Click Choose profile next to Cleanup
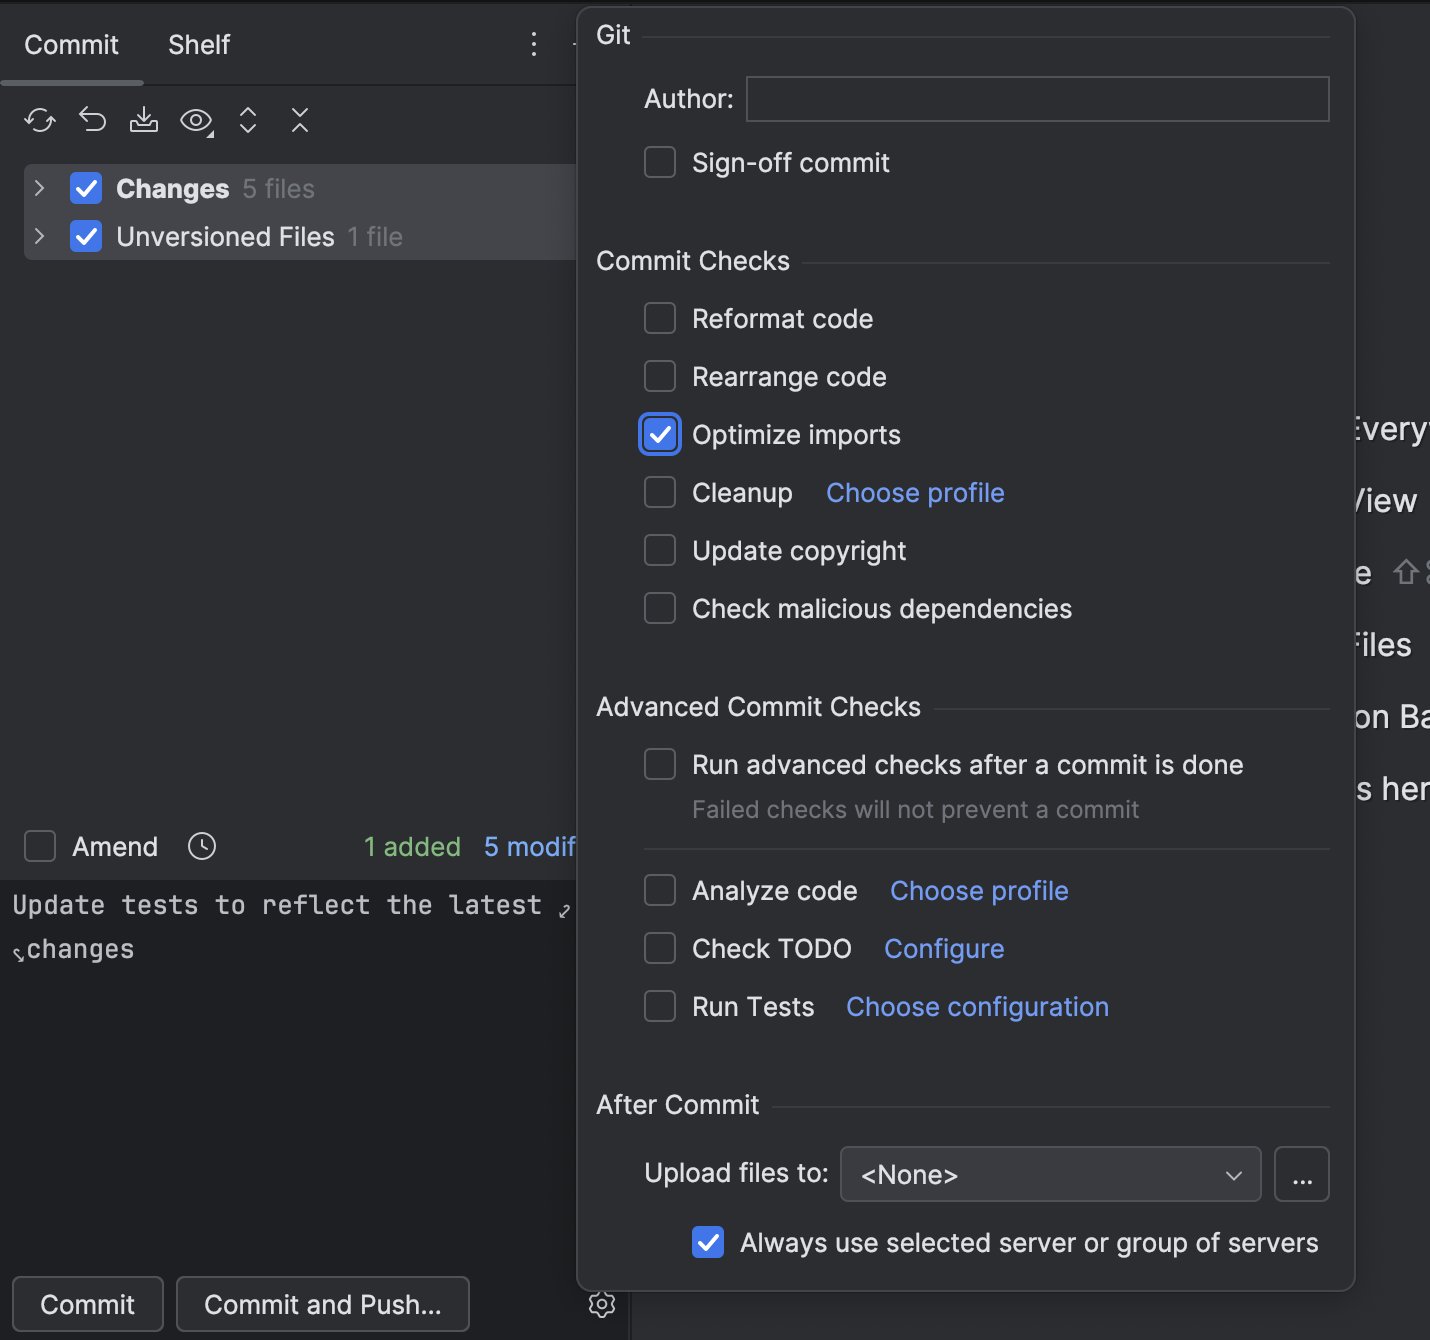 pyautogui.click(x=914, y=492)
